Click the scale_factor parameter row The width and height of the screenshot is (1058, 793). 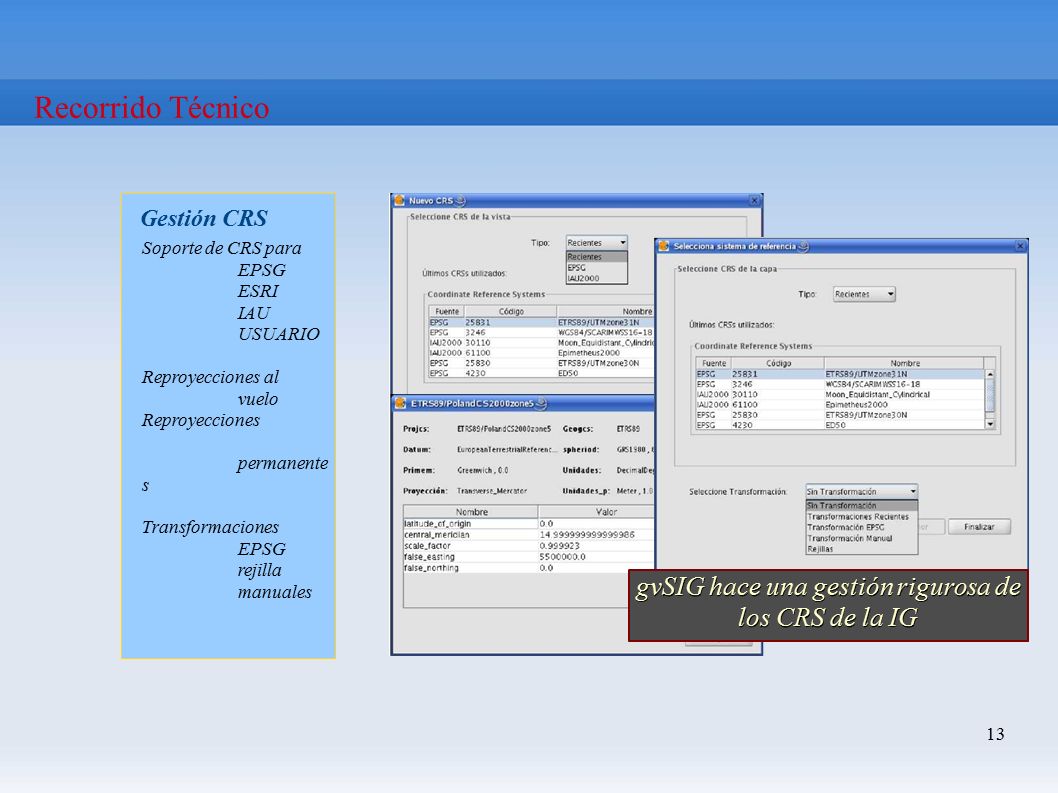529,545
